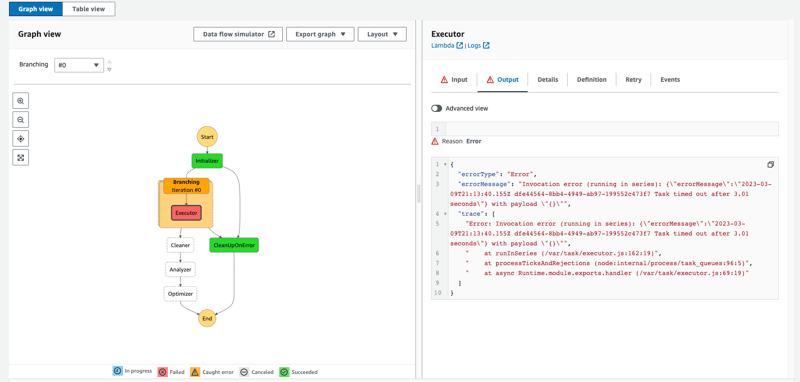Click the Failed legend icon
800x382 pixels.
point(162,372)
